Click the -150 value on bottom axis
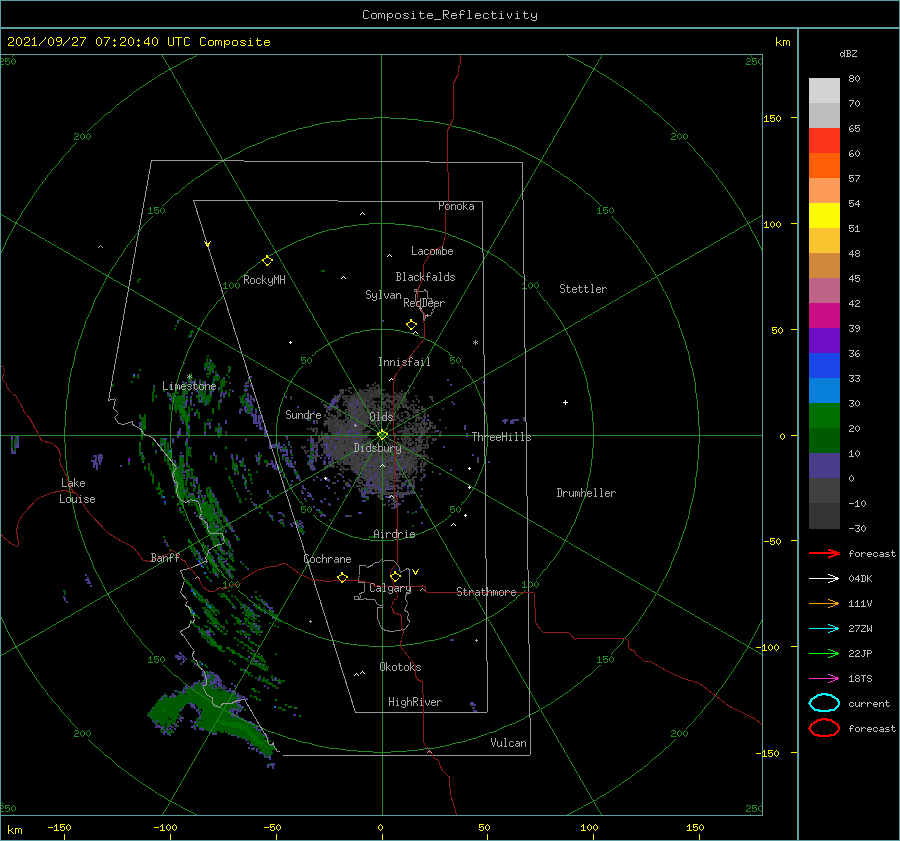Screen dimensions: 900x841 [59, 827]
